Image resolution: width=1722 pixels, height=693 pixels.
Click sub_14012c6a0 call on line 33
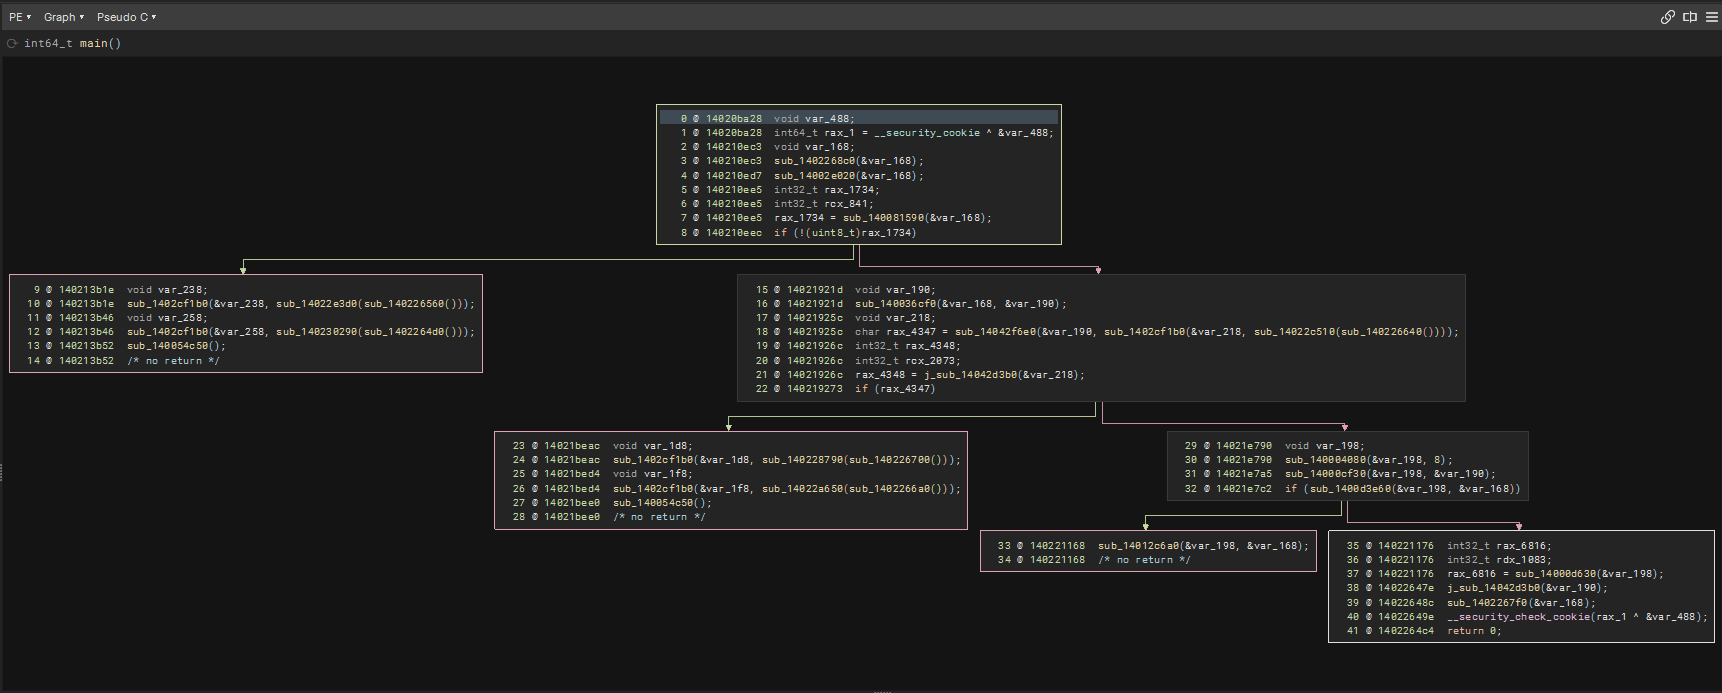pyautogui.click(x=1139, y=546)
